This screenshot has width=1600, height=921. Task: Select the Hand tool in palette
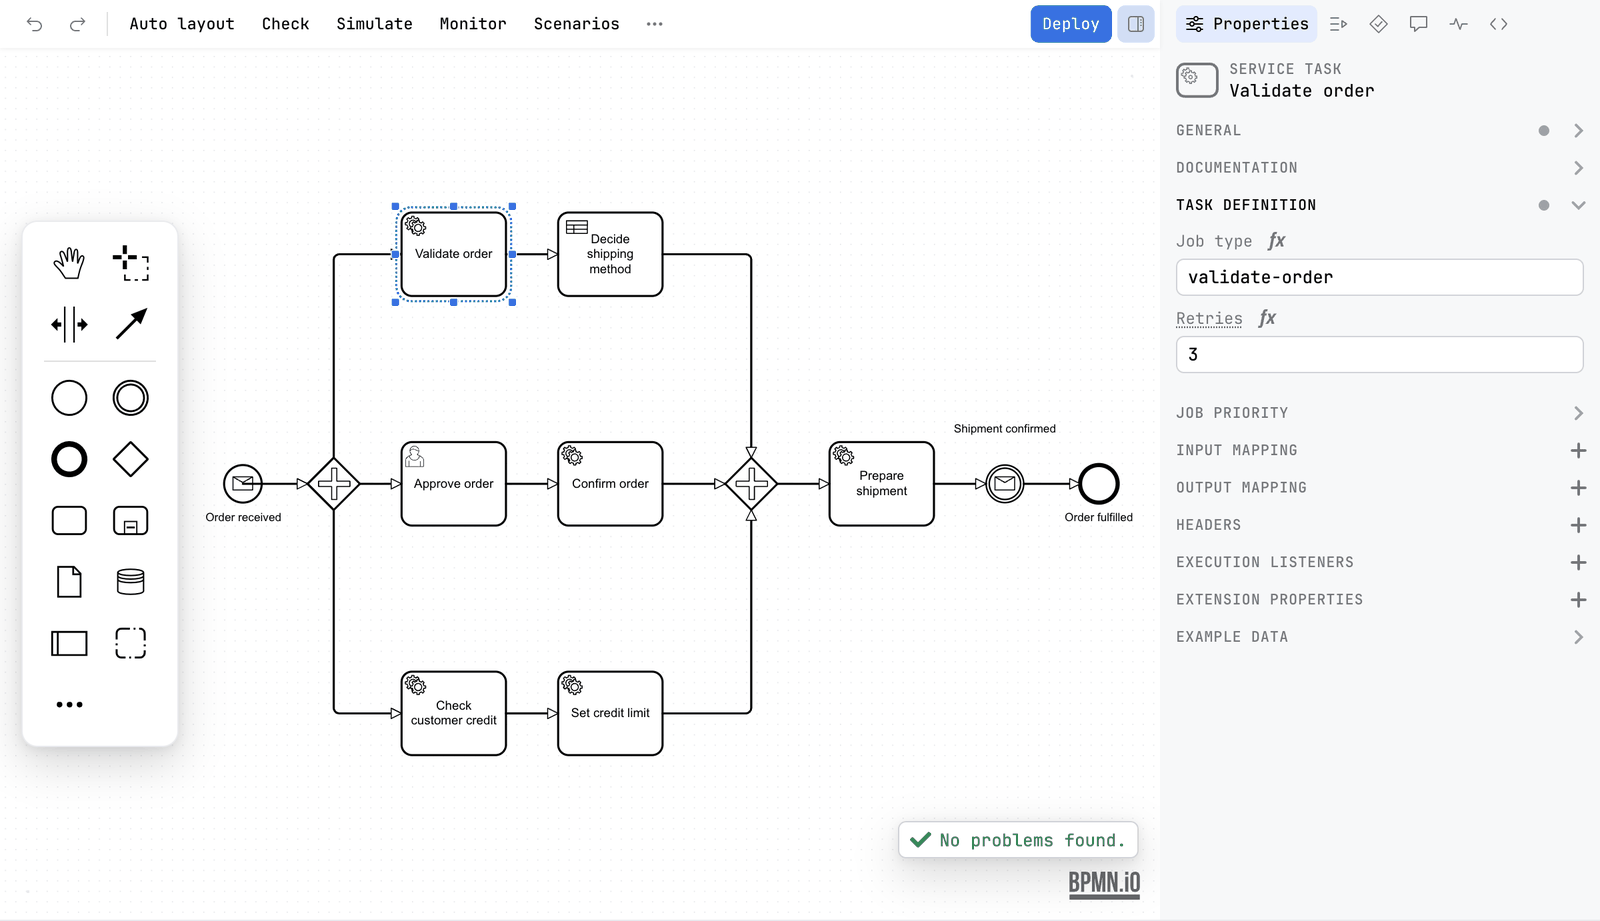coord(69,264)
